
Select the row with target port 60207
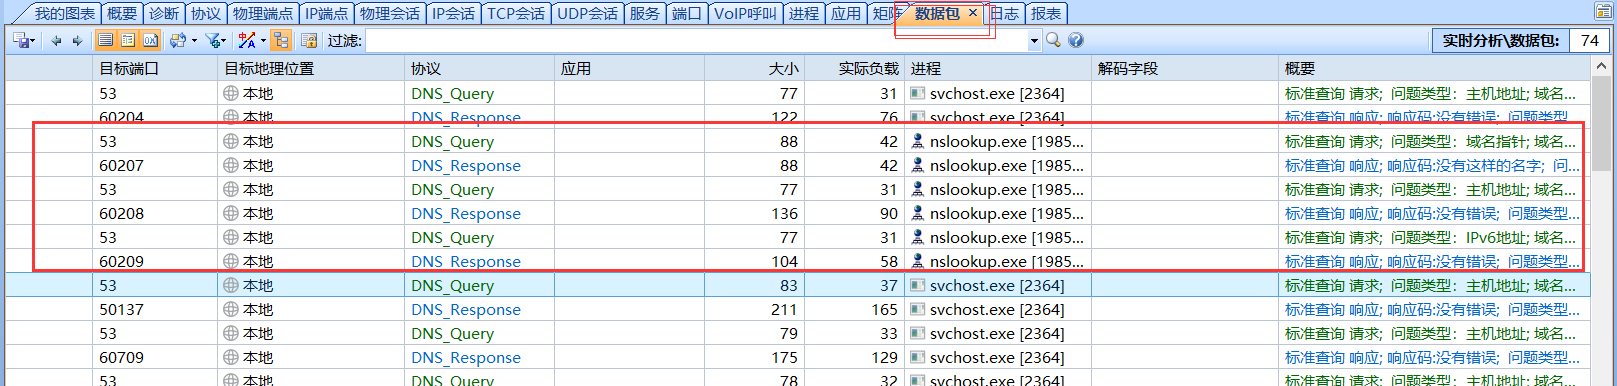[x=797, y=165]
